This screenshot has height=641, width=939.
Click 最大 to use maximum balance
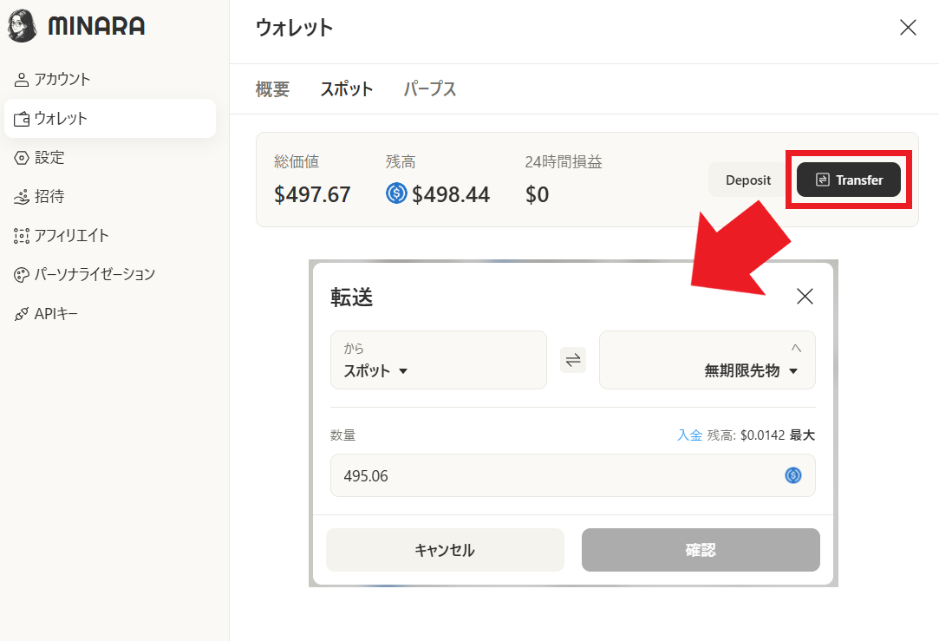[x=803, y=435]
